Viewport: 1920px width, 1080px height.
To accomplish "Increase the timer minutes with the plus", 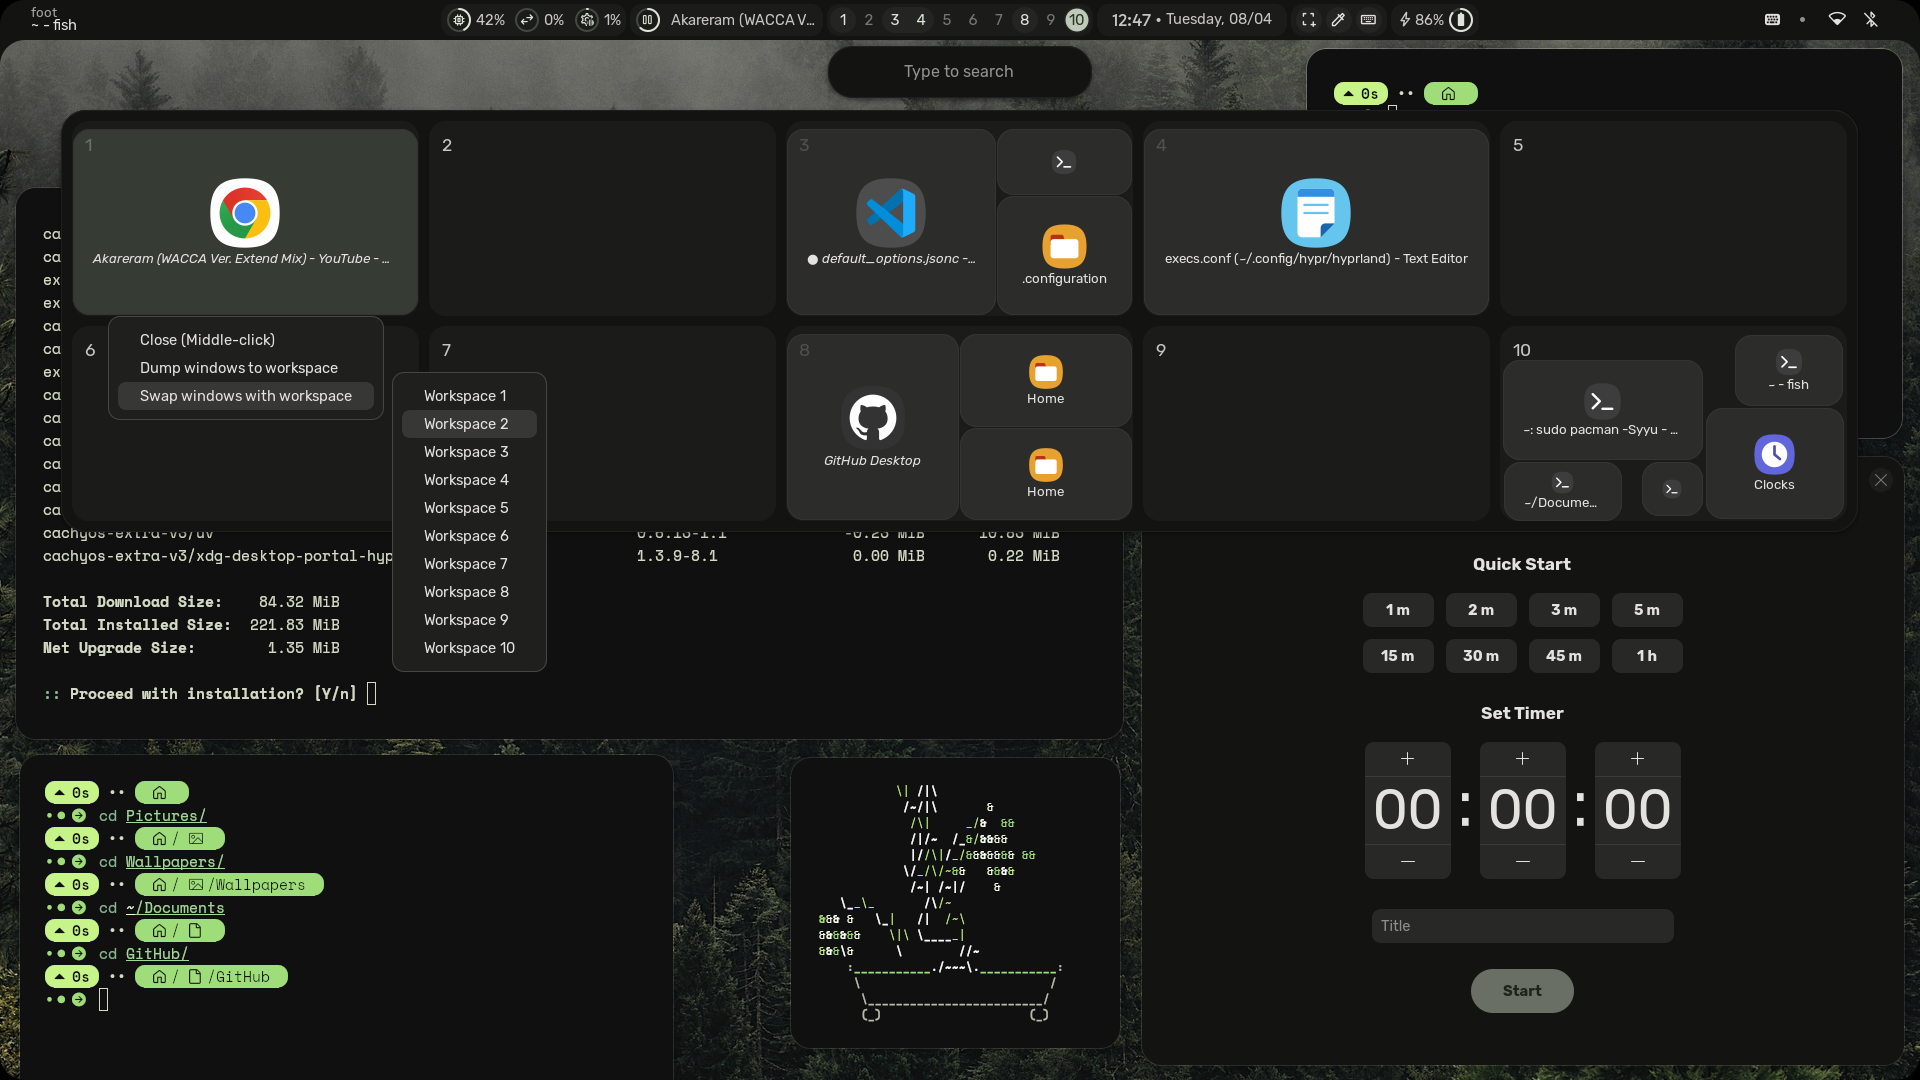I will click(1523, 759).
